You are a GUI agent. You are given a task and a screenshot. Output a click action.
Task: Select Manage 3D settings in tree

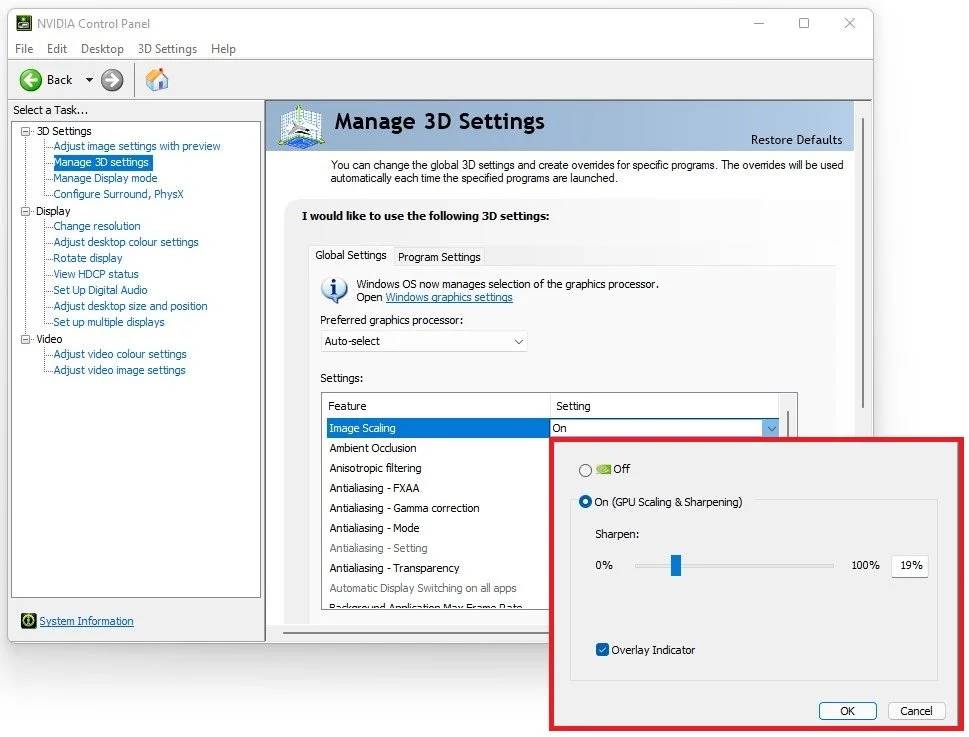coord(101,162)
